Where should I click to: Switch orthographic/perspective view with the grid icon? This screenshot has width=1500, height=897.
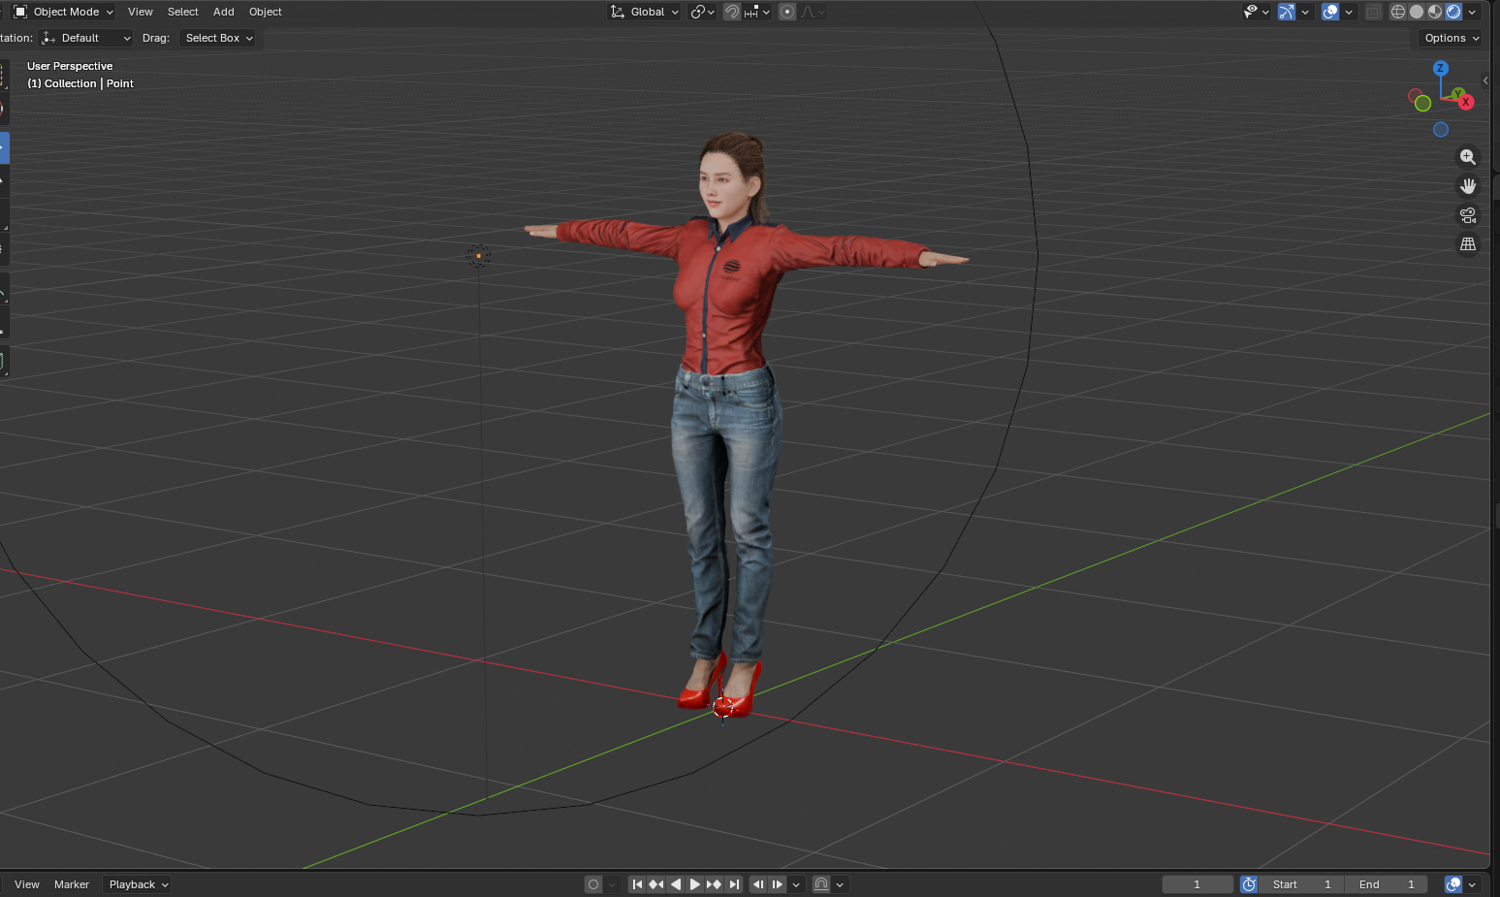pos(1467,244)
